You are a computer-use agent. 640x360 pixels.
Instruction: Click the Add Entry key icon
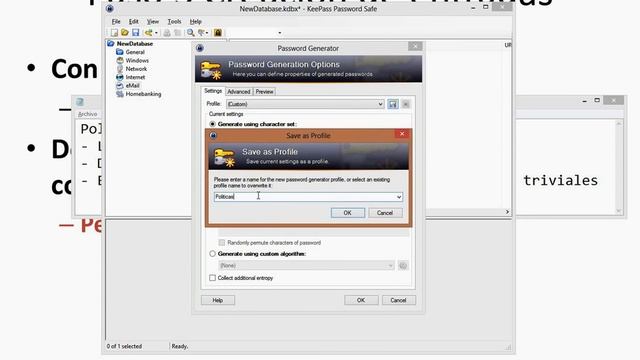click(x=149, y=33)
